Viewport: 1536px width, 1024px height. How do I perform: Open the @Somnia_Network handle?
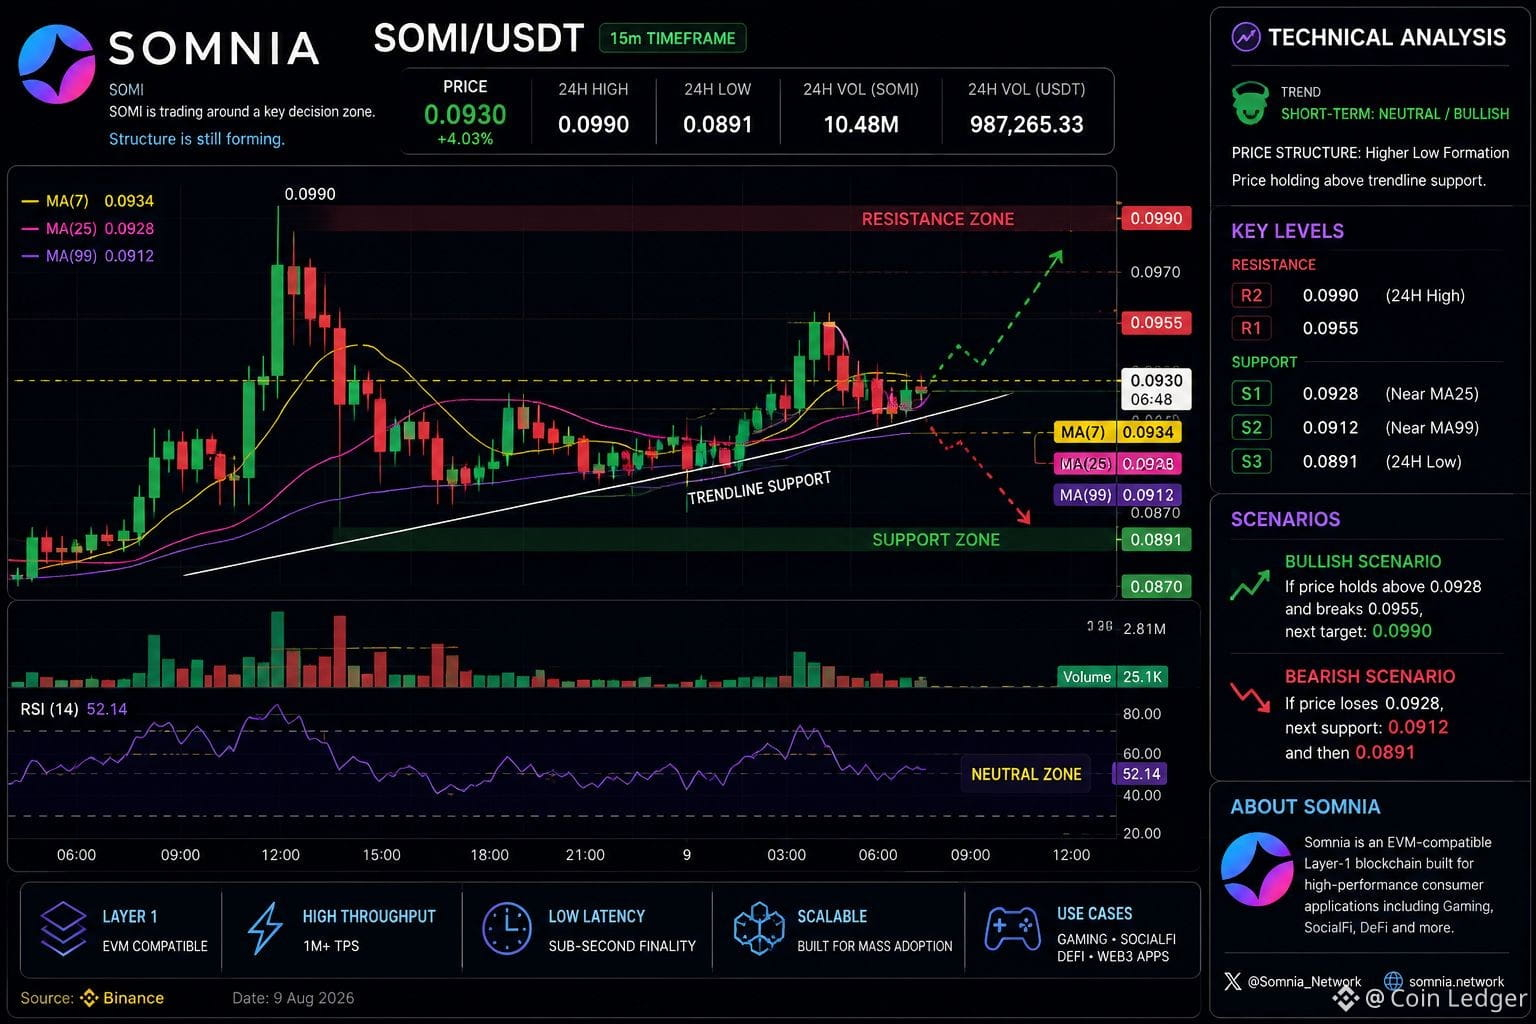coord(1304,982)
